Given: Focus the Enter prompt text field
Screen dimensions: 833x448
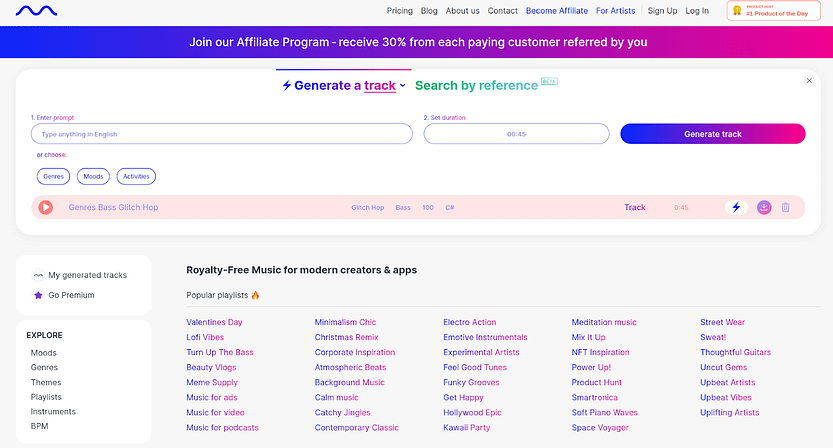Looking at the screenshot, I should tap(221, 134).
